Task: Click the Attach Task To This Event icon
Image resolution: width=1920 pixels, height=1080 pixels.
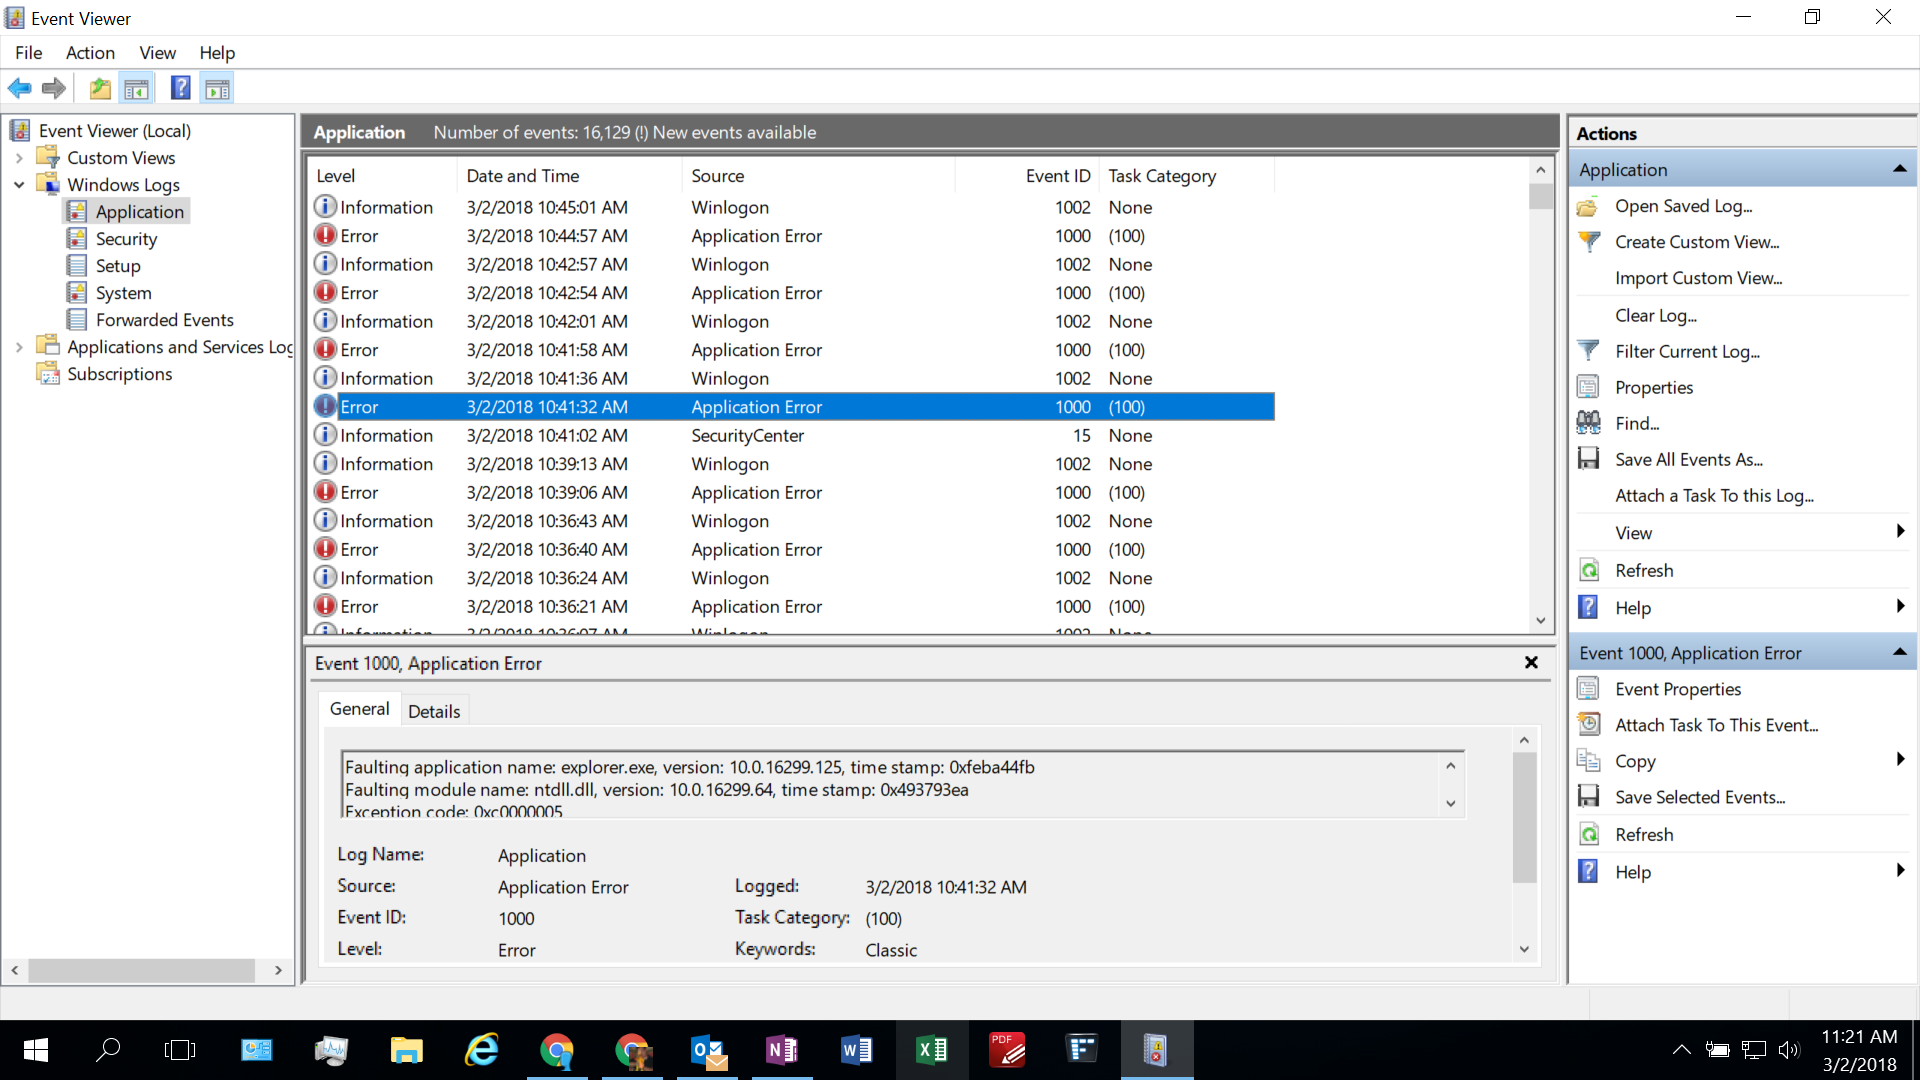Action: (x=1588, y=725)
